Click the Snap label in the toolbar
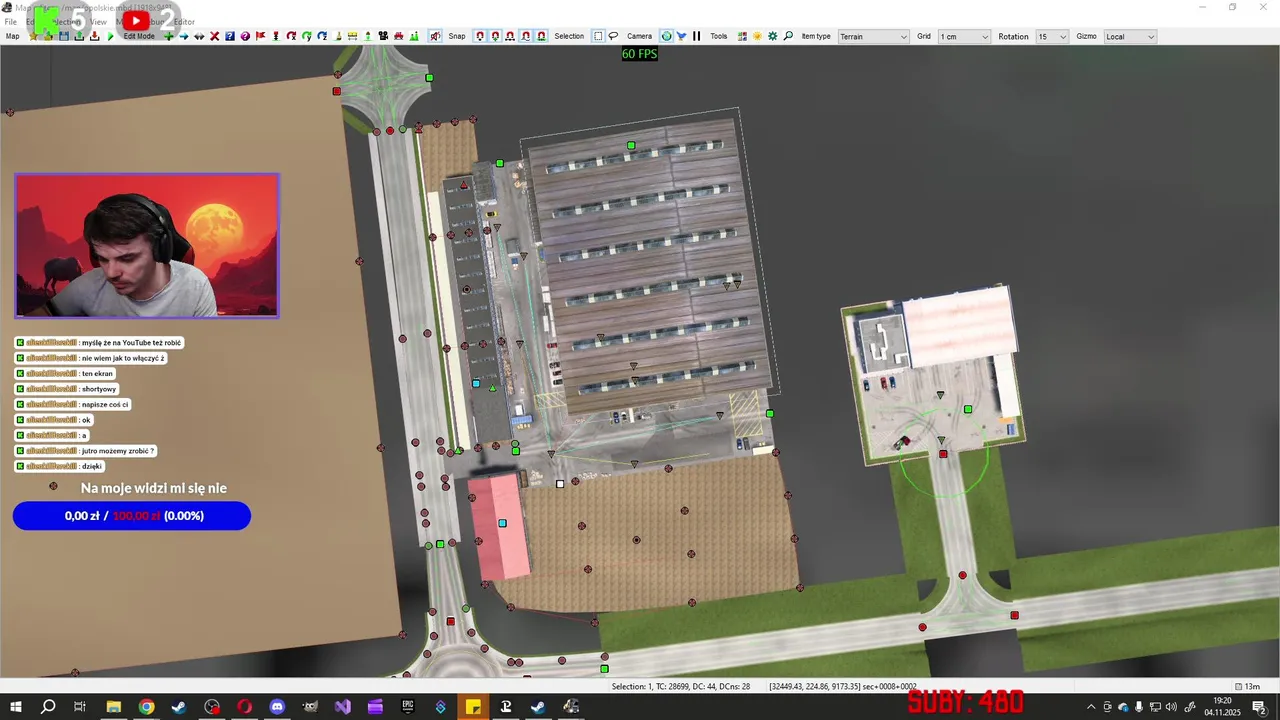This screenshot has width=1280, height=720. (457, 36)
